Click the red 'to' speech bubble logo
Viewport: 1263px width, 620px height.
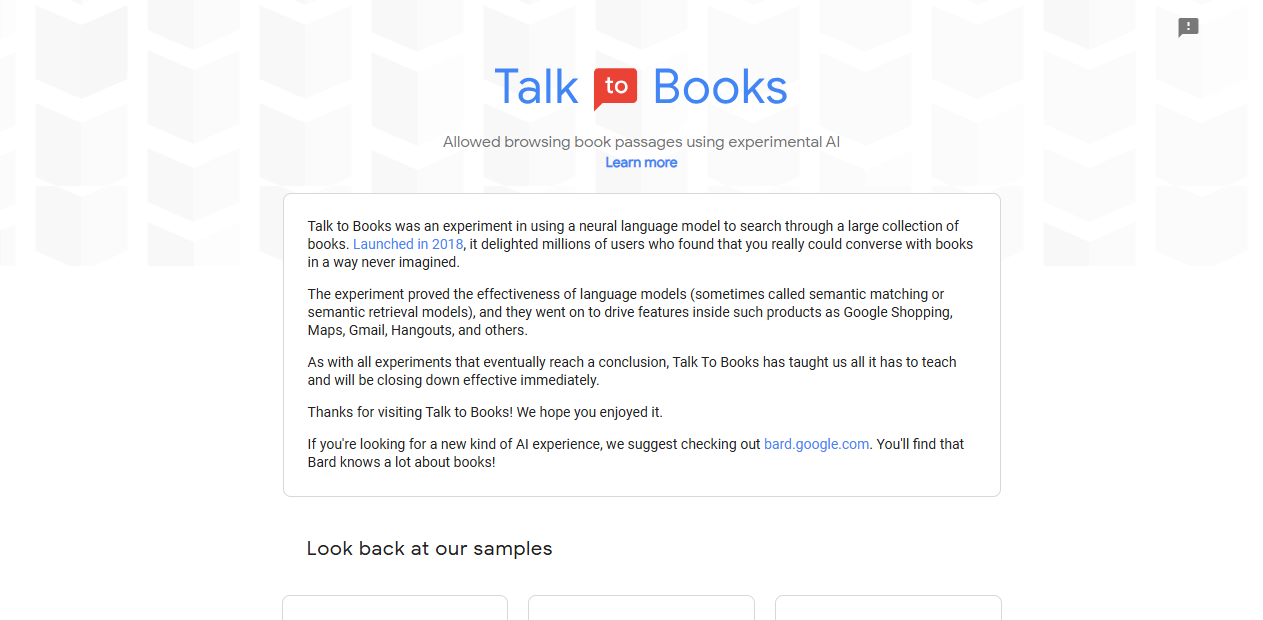pos(615,88)
